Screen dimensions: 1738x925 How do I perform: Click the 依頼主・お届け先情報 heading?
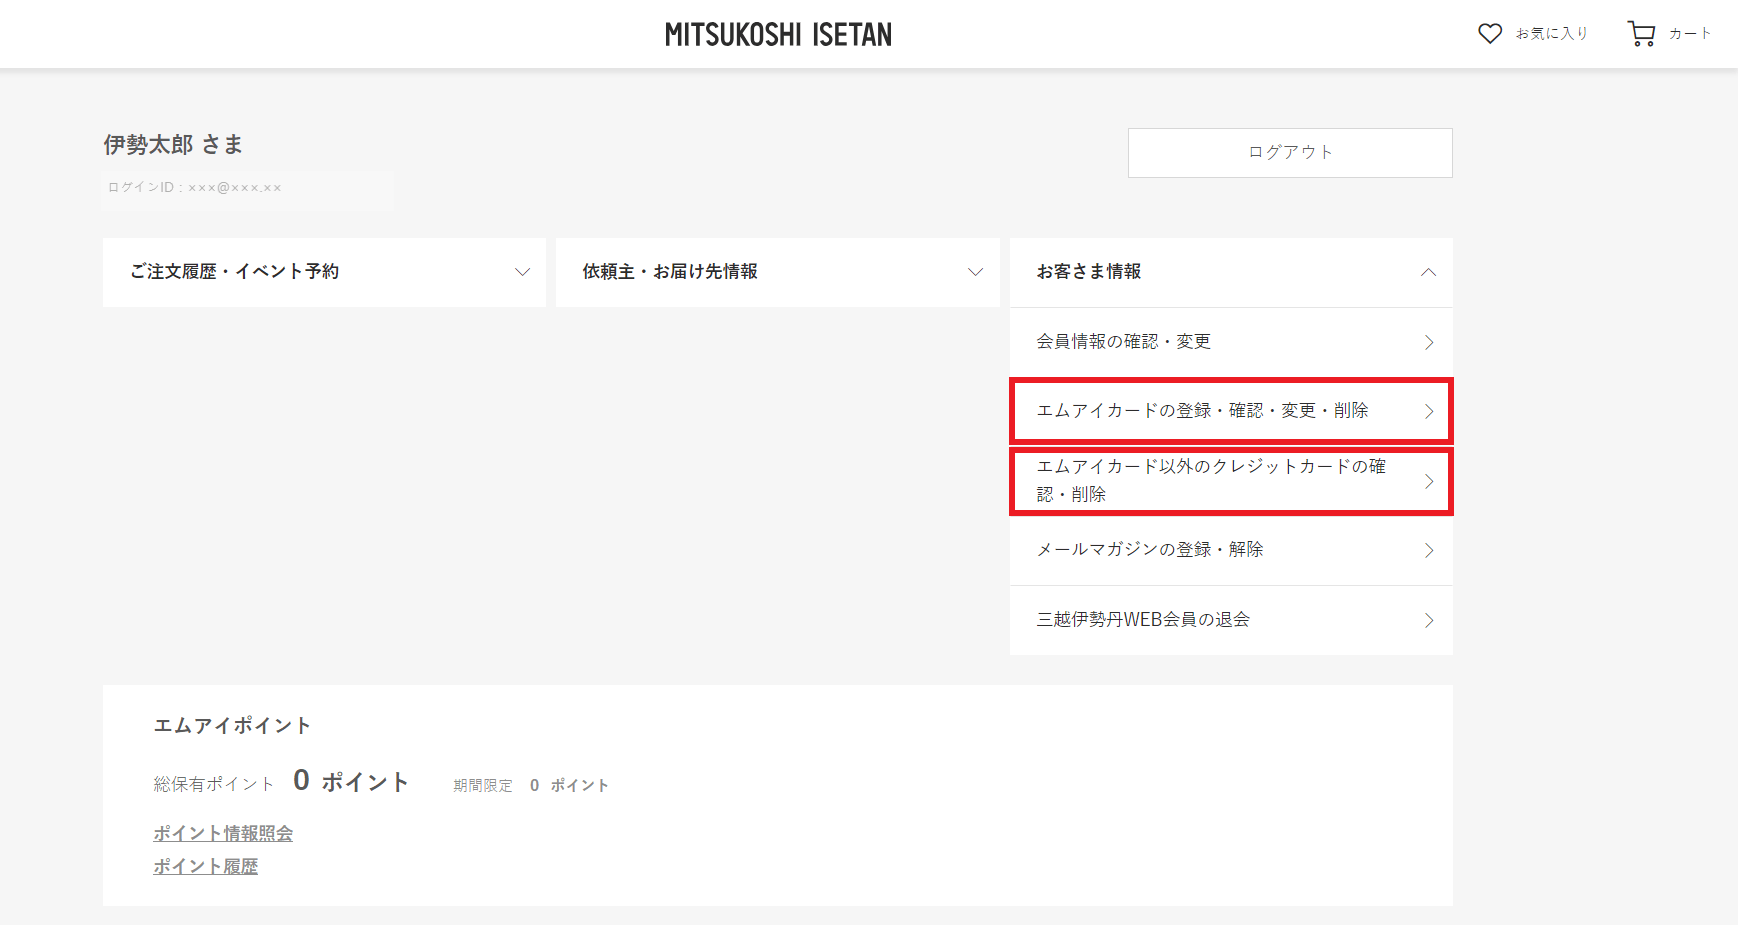coord(670,272)
